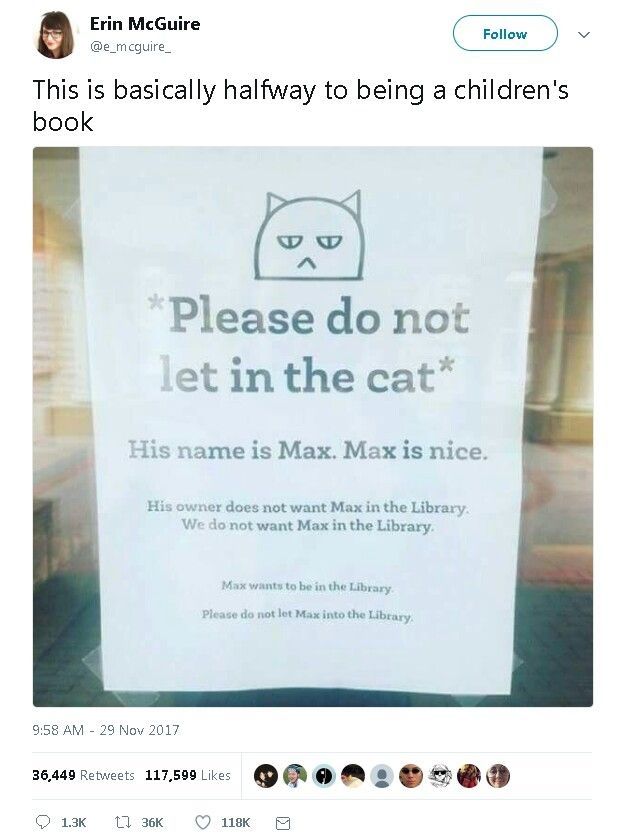Click the 36K retweet count
The width and height of the screenshot is (626, 838).
(x=152, y=823)
